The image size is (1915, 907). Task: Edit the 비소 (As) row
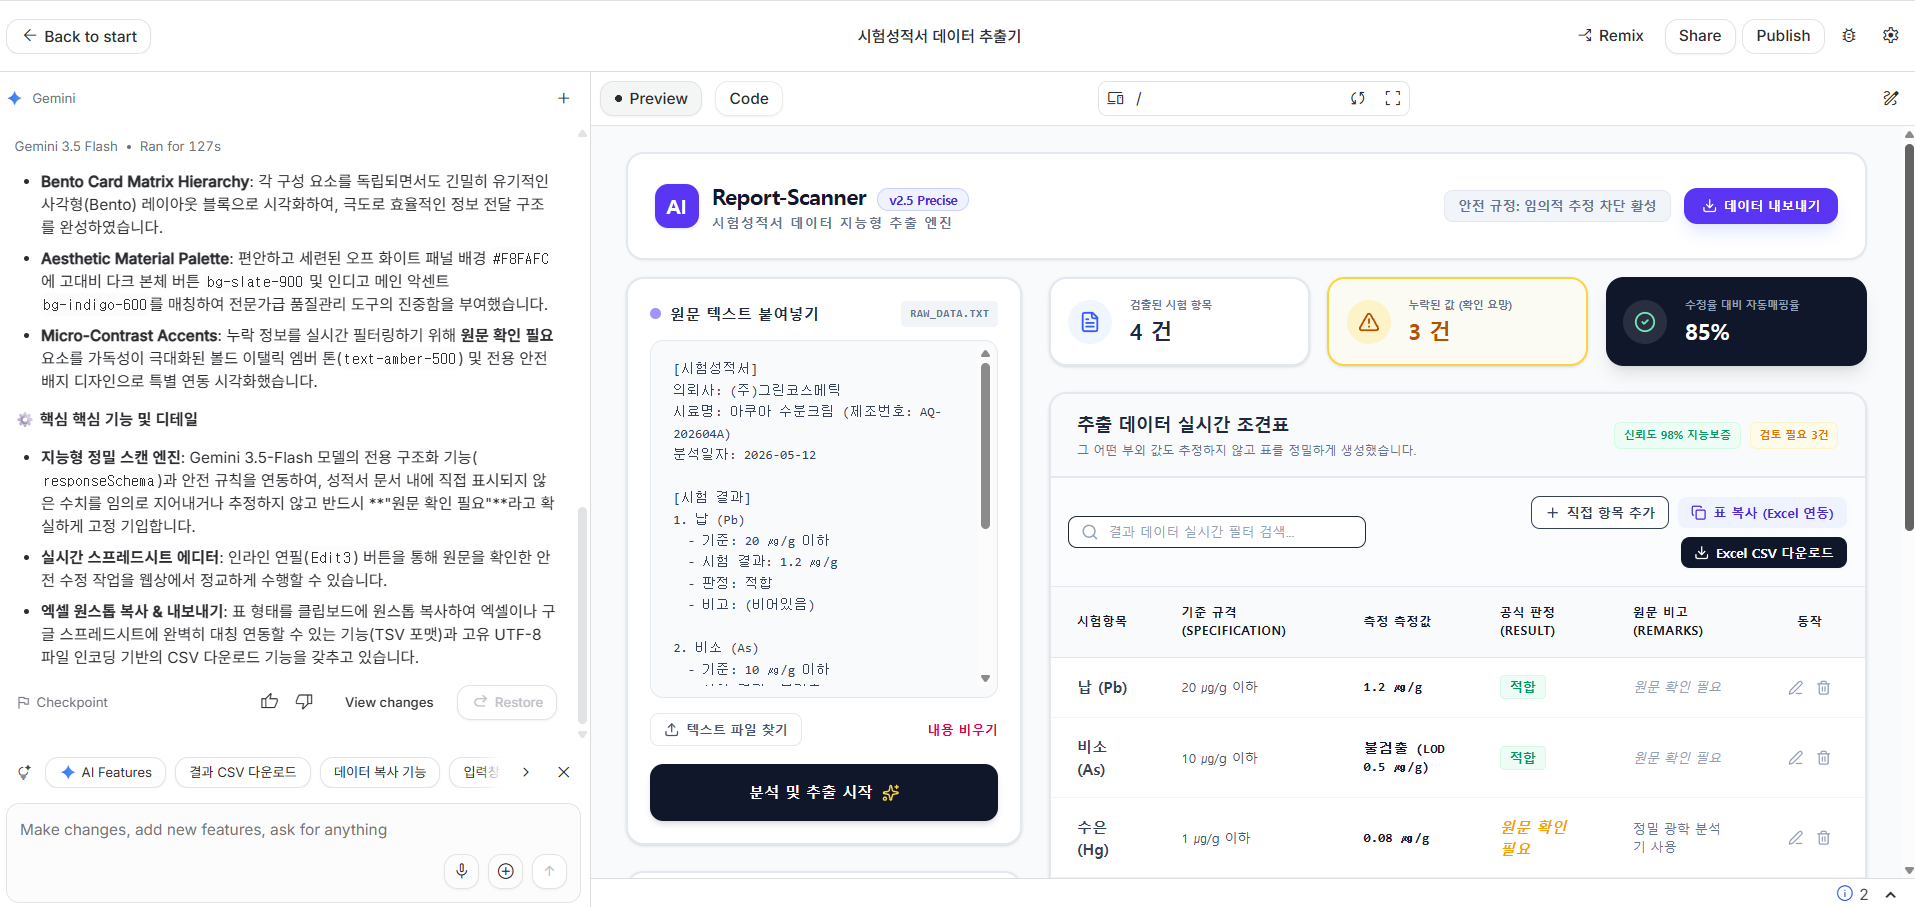coord(1796,758)
